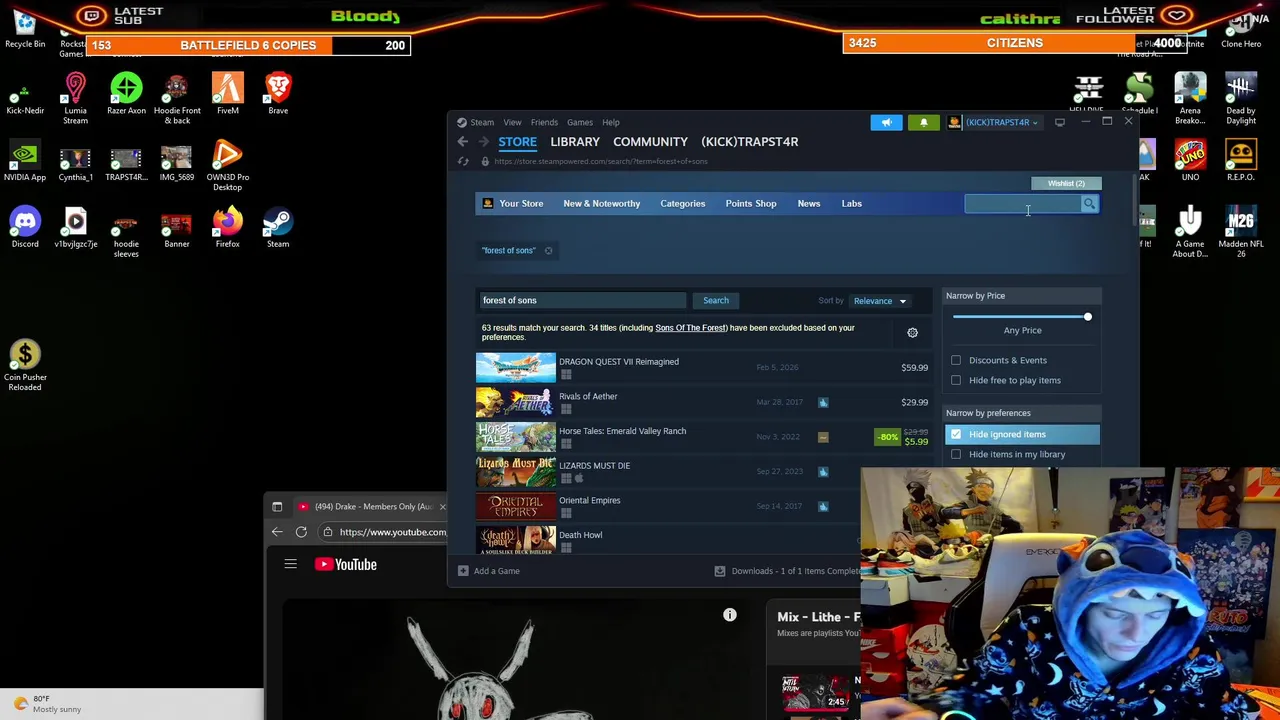
Task: Click the "forest of sons" term field
Action: point(582,300)
